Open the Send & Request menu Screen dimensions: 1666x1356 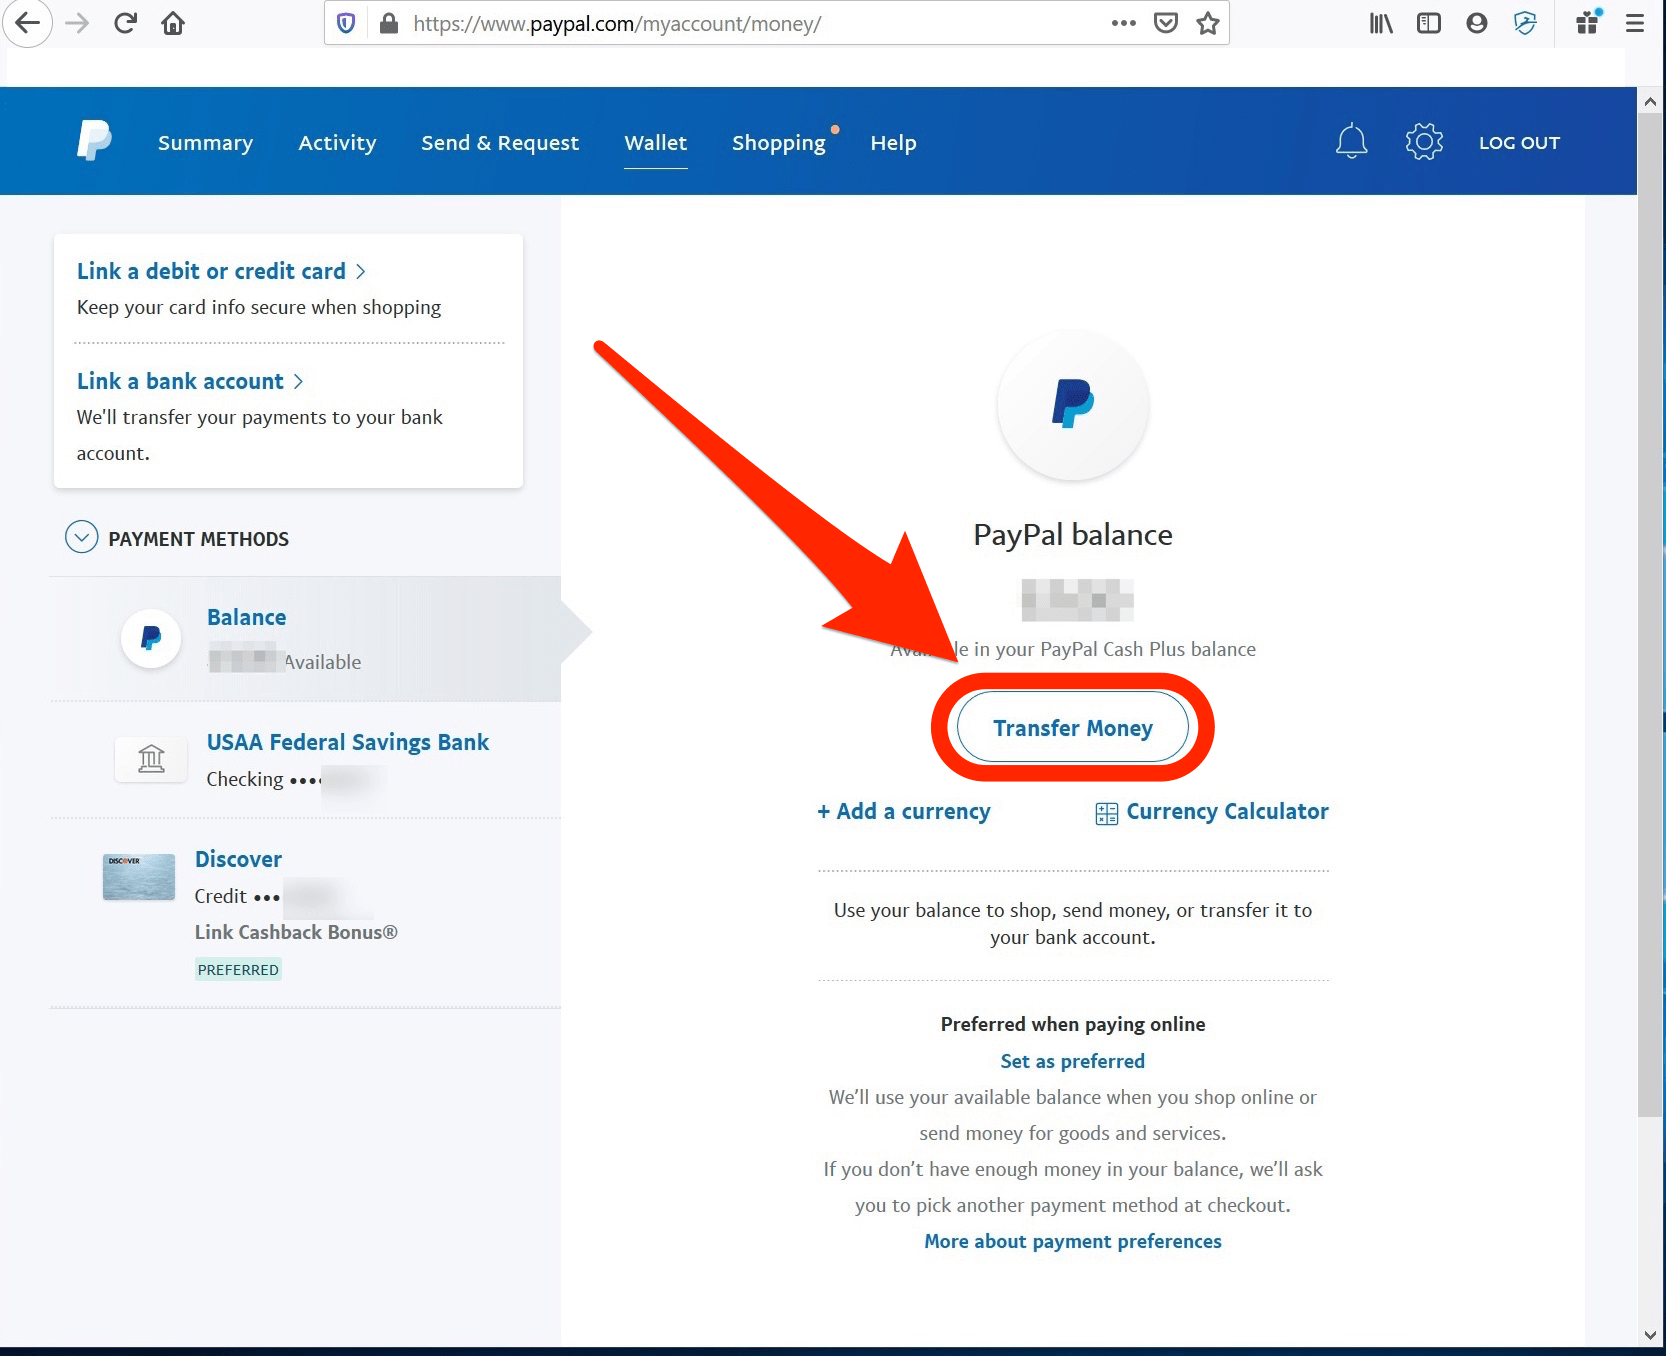(500, 142)
